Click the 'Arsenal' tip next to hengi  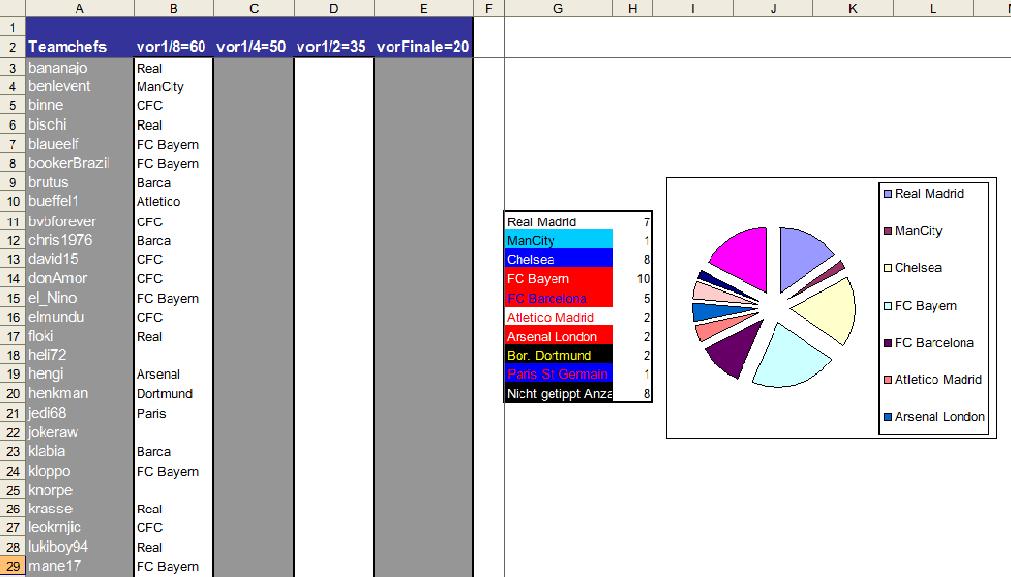[174, 375]
